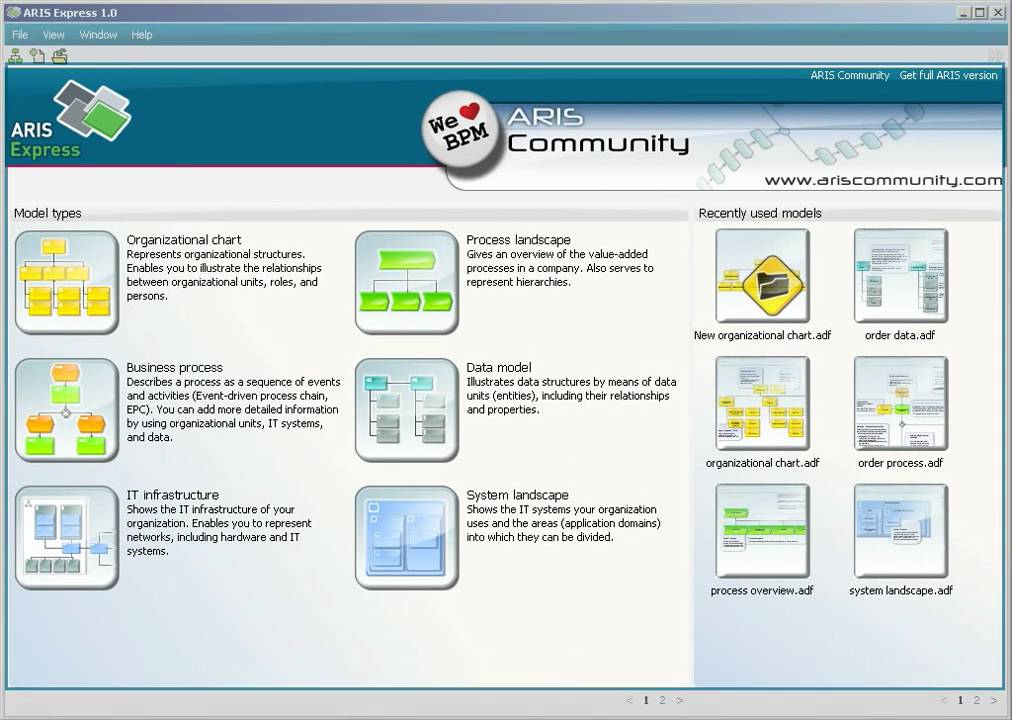1012x720 pixels.
Task: Click Get full ARIS version link
Action: tap(948, 75)
